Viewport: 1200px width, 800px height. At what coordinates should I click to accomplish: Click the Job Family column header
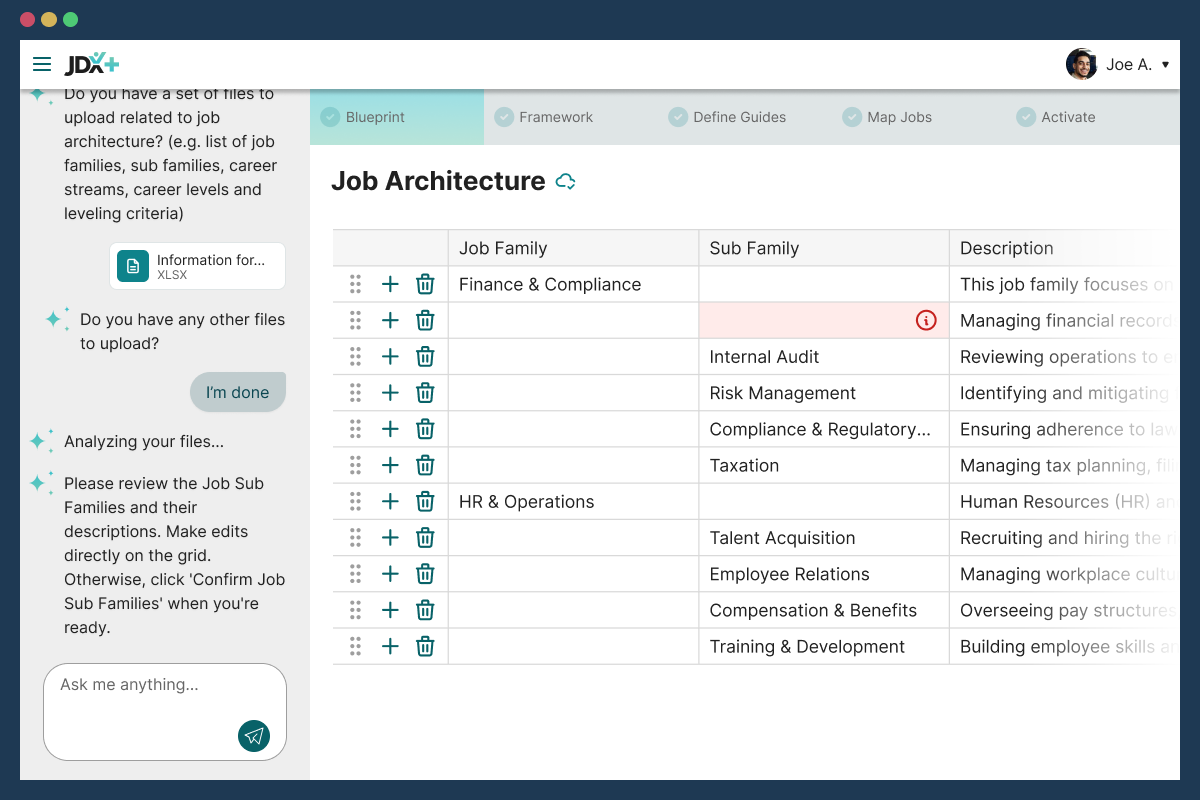tap(573, 248)
